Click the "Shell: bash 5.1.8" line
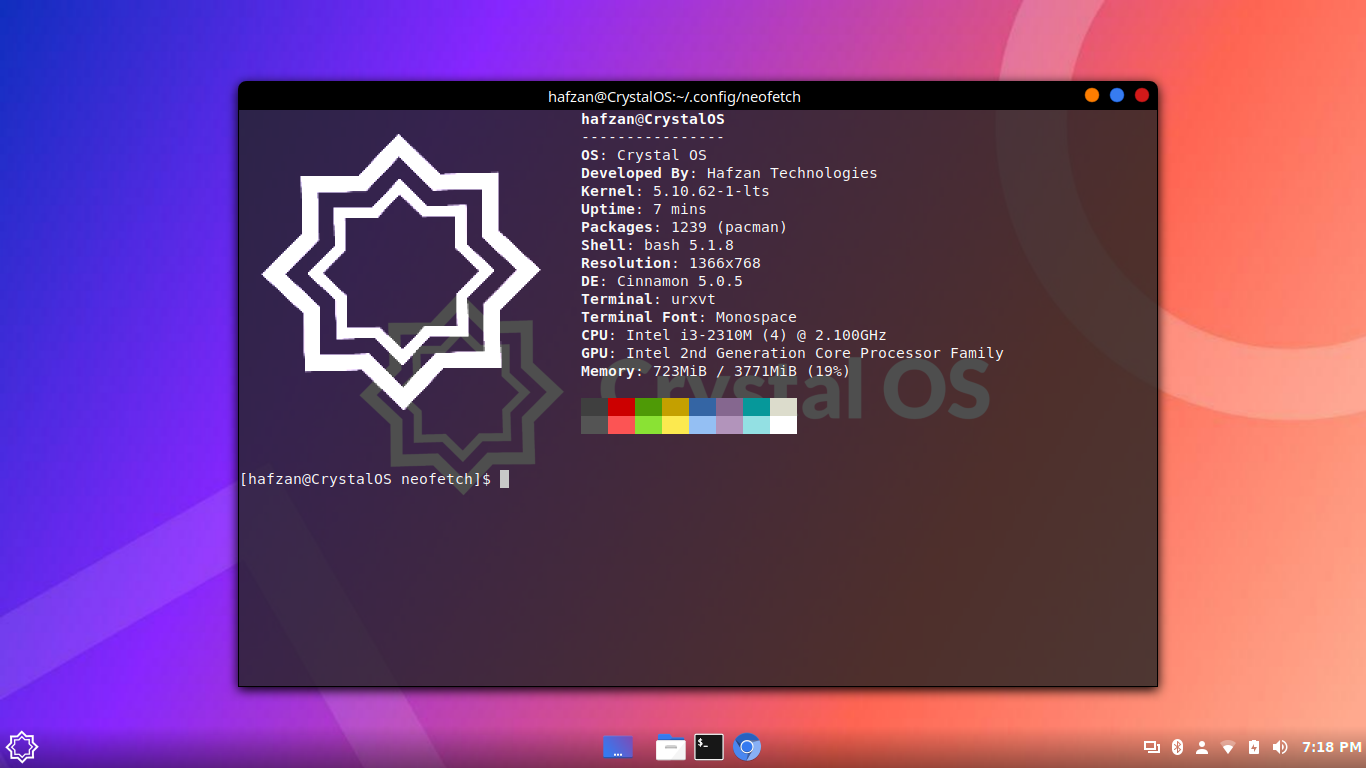This screenshot has width=1366, height=768. (657, 245)
